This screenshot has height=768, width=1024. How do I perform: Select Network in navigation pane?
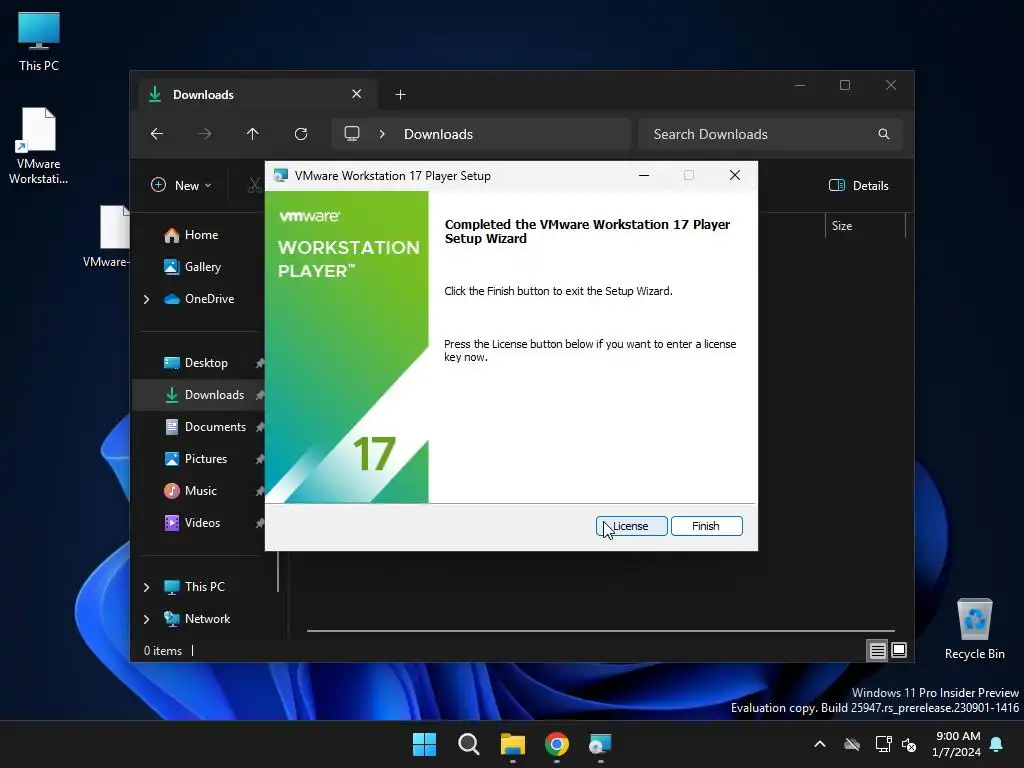(207, 618)
